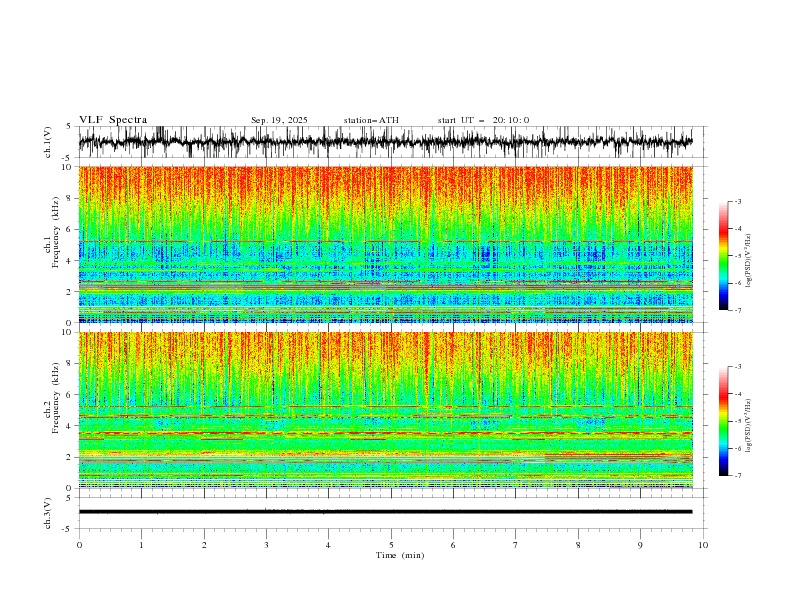Click the ch.1 color bar "-3" tick label
Image resolution: width=792 pixels, height=612 pixels.
coord(738,201)
